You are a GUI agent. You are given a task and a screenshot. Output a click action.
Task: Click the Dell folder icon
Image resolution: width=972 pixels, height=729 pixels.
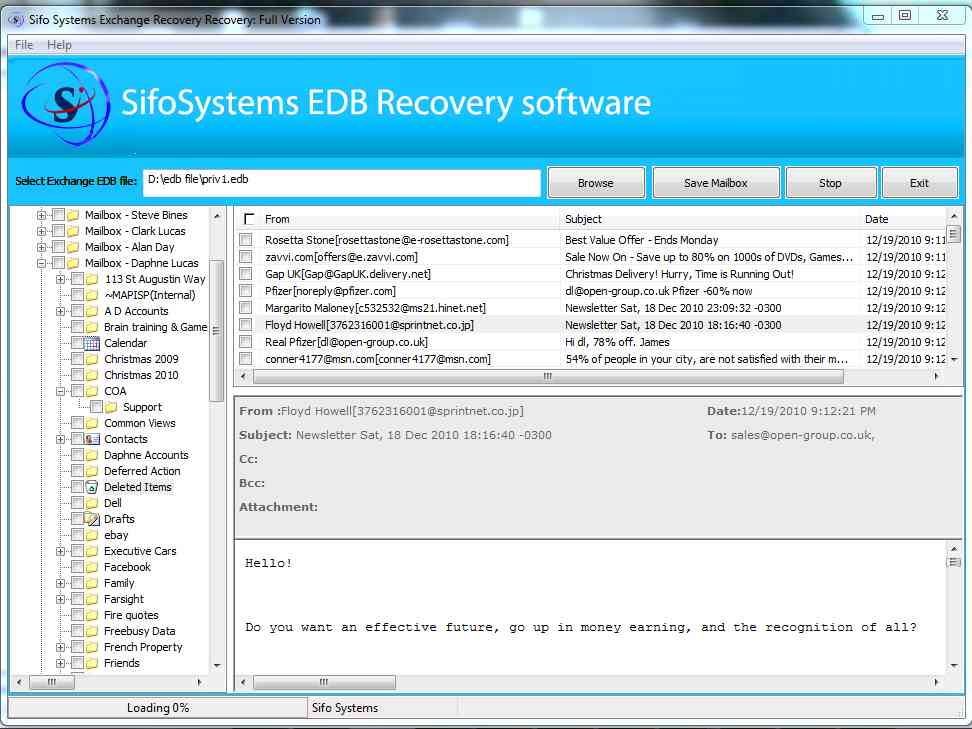92,503
